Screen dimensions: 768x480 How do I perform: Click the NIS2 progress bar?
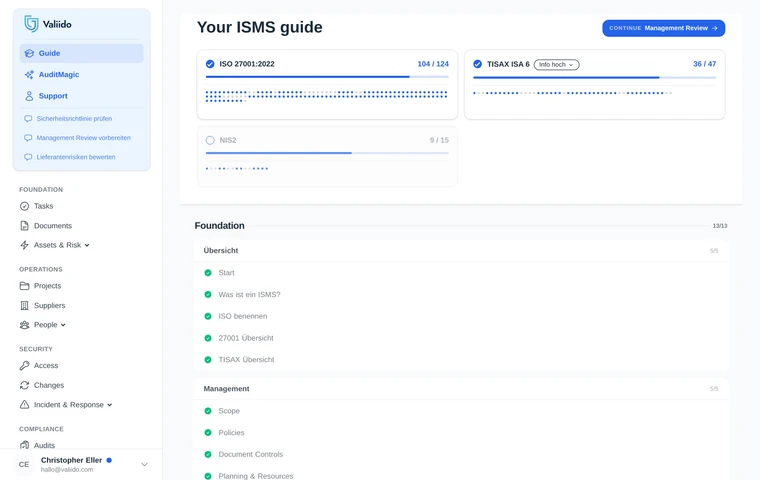(x=327, y=153)
